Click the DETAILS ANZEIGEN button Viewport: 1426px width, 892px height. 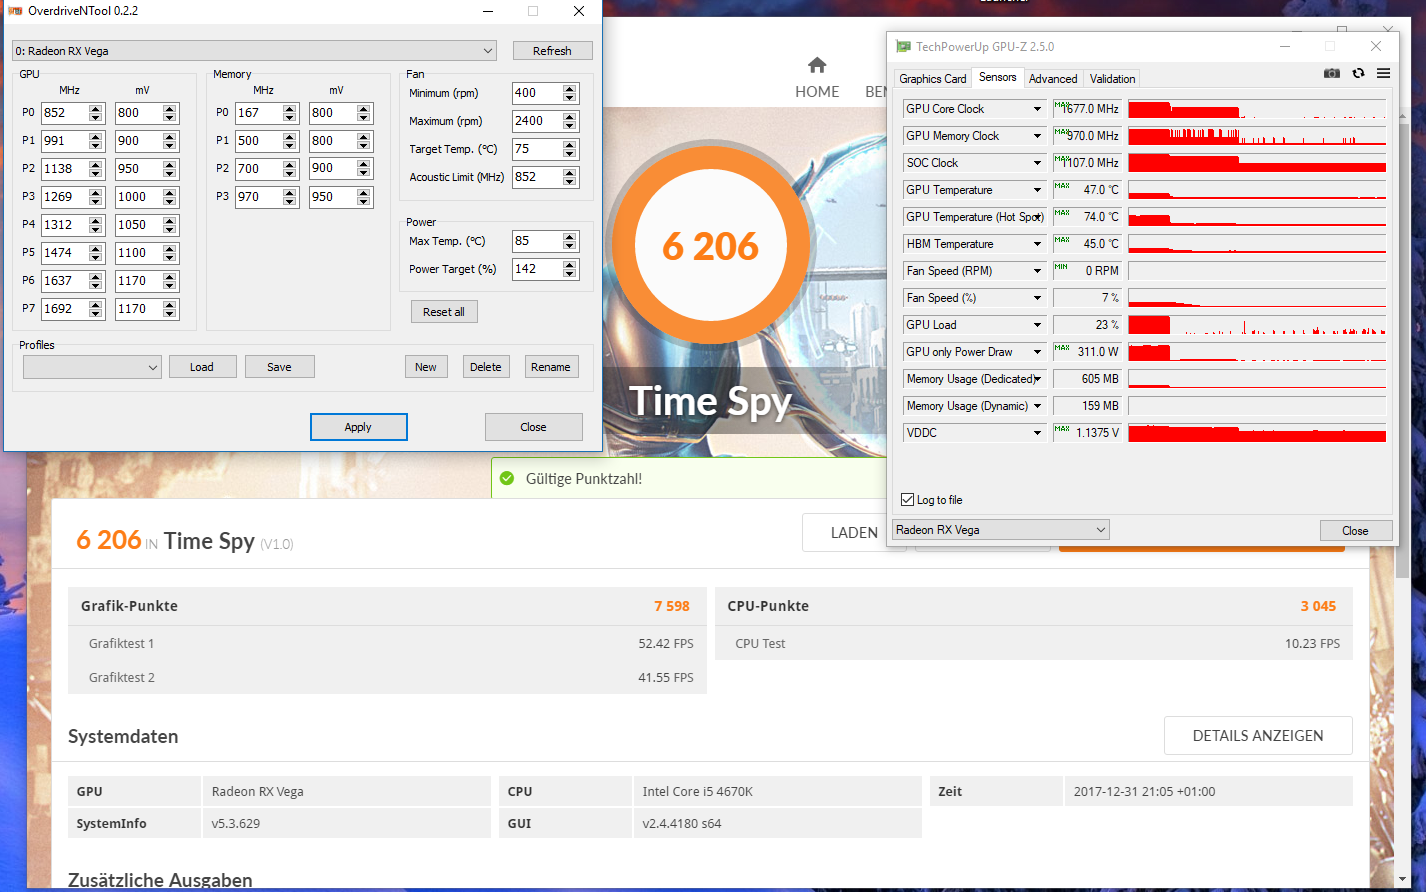pos(1258,735)
